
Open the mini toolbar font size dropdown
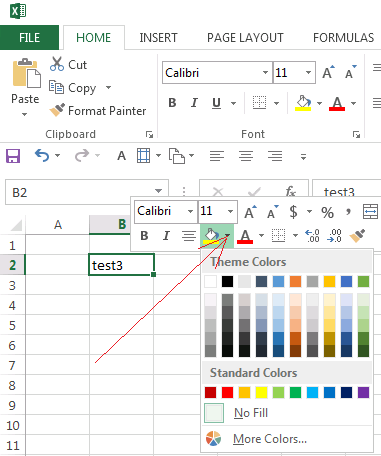pyautogui.click(x=230, y=211)
